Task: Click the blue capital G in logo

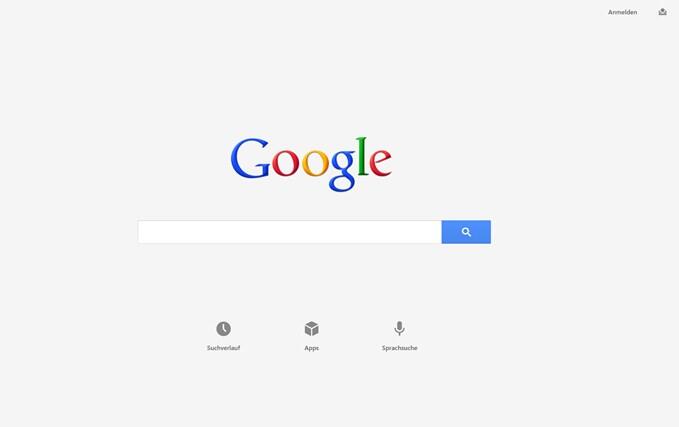Action: (250, 159)
